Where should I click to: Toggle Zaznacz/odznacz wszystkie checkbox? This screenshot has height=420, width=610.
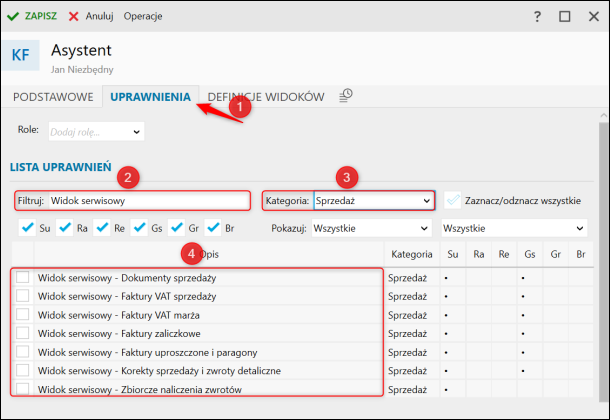pos(453,200)
